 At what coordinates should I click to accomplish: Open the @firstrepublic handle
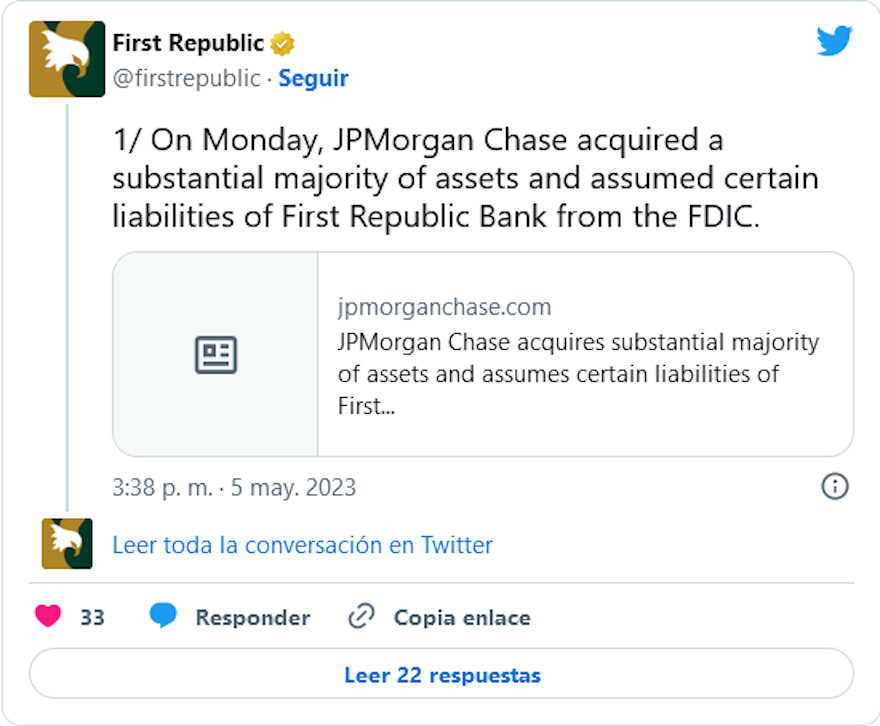point(186,79)
